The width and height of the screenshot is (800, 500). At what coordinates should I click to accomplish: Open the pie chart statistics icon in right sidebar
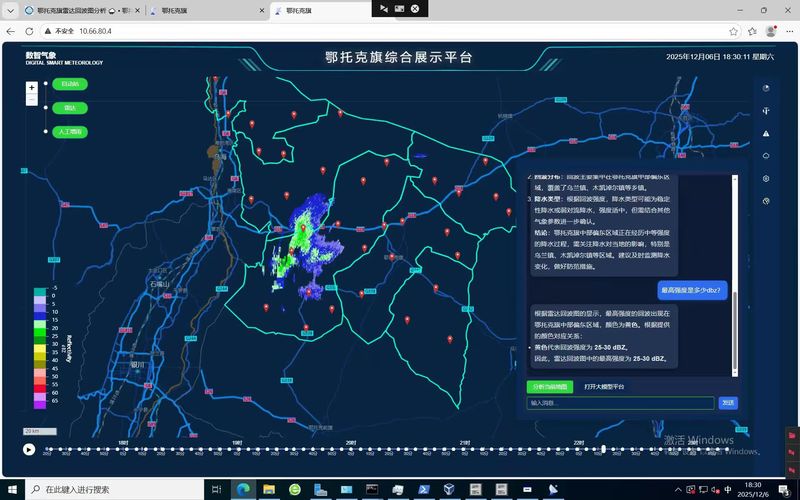766,88
